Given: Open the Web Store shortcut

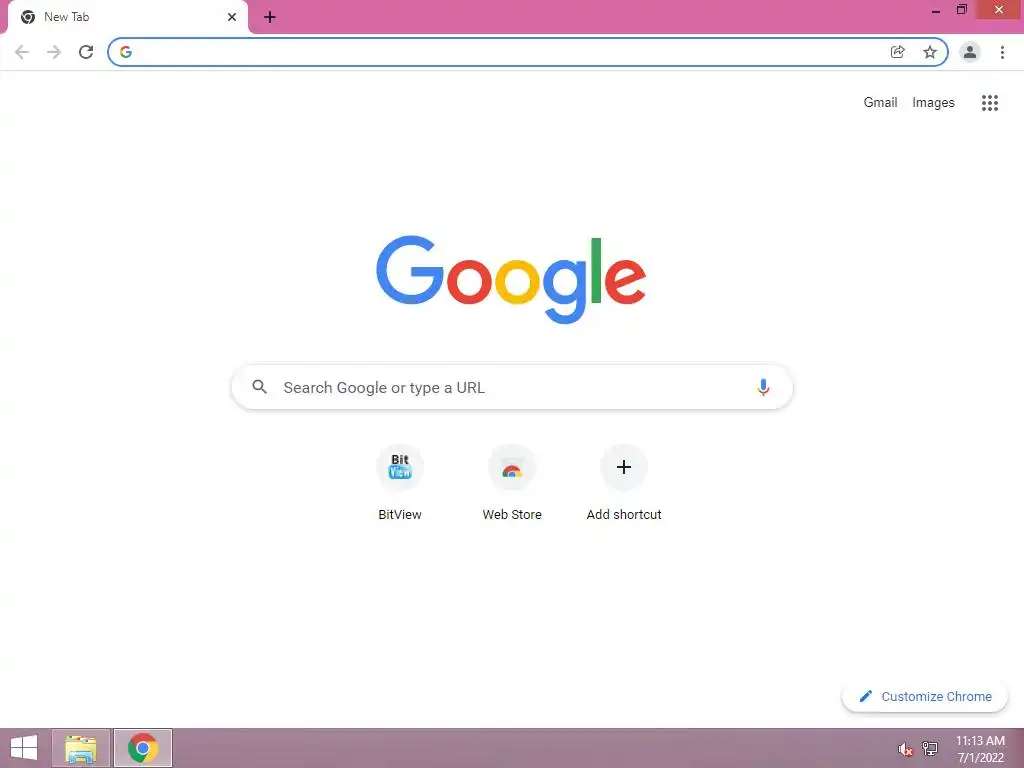Looking at the screenshot, I should pos(512,483).
